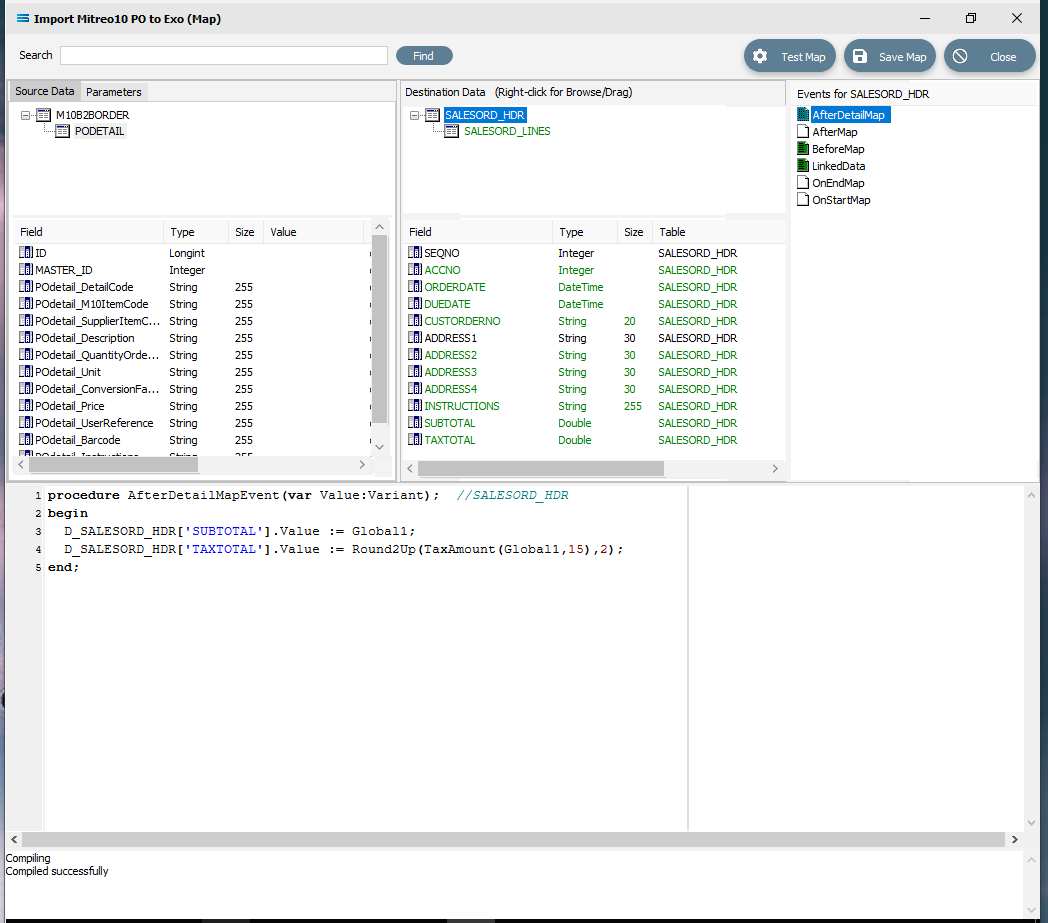This screenshot has height=923, width=1048.
Task: Click the app icon in the title bar
Action: 23,19
